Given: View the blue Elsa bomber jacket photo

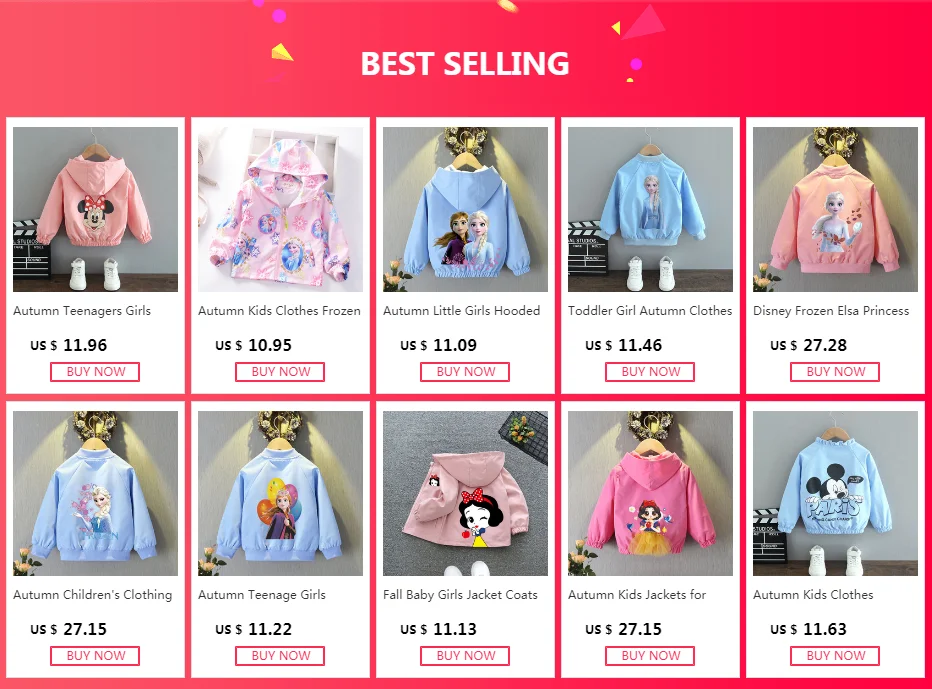Looking at the screenshot, I should [x=650, y=209].
